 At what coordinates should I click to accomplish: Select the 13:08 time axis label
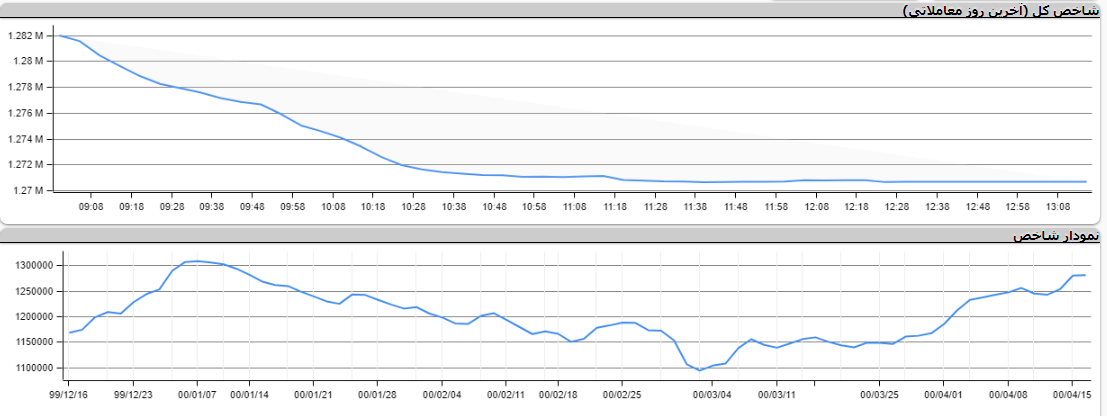tap(1059, 206)
